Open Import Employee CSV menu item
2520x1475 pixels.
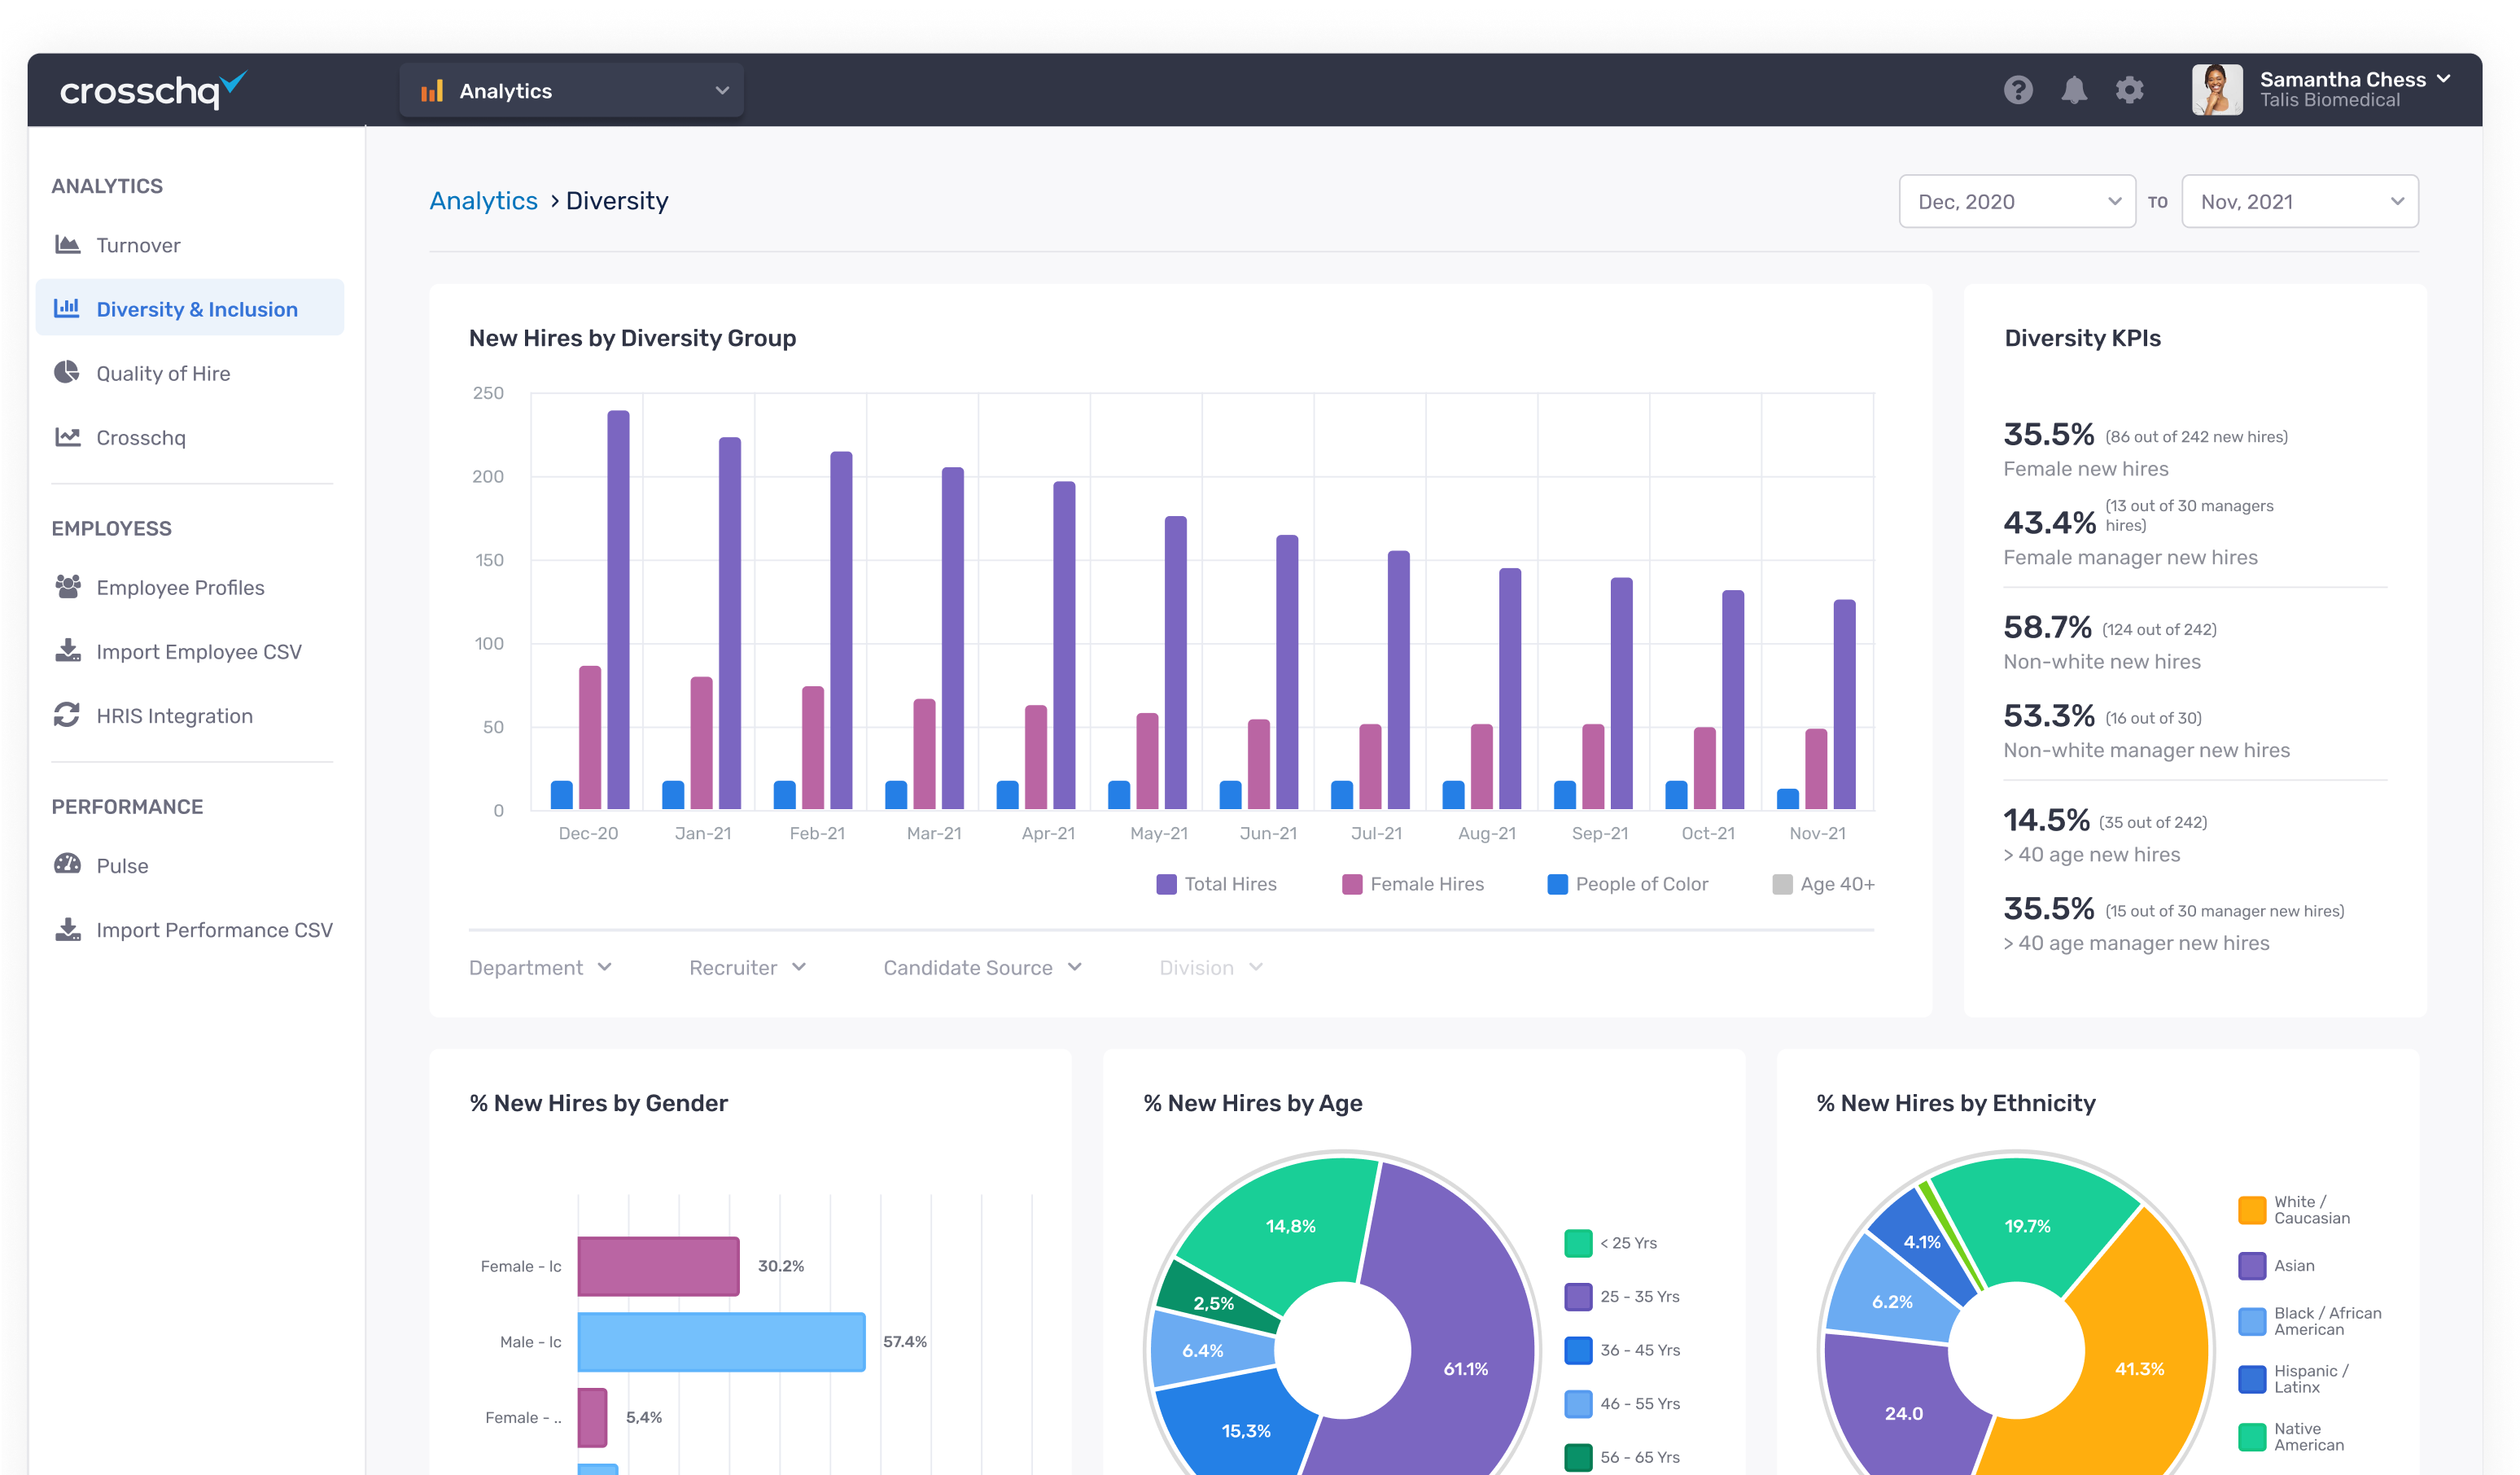[198, 652]
